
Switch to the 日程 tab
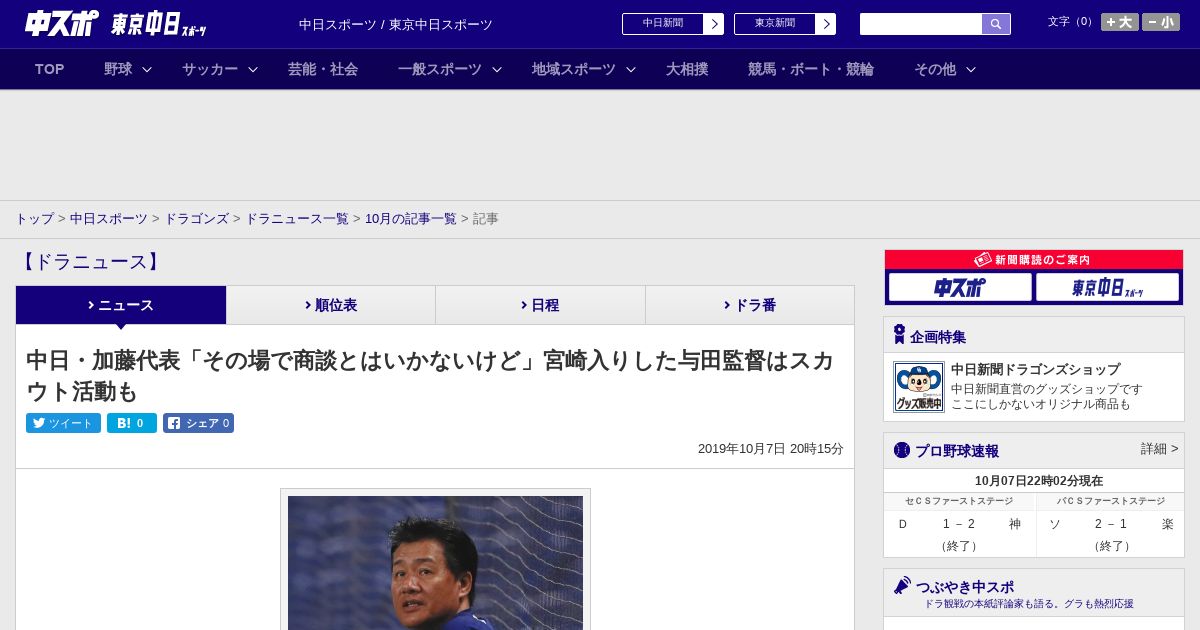(541, 305)
